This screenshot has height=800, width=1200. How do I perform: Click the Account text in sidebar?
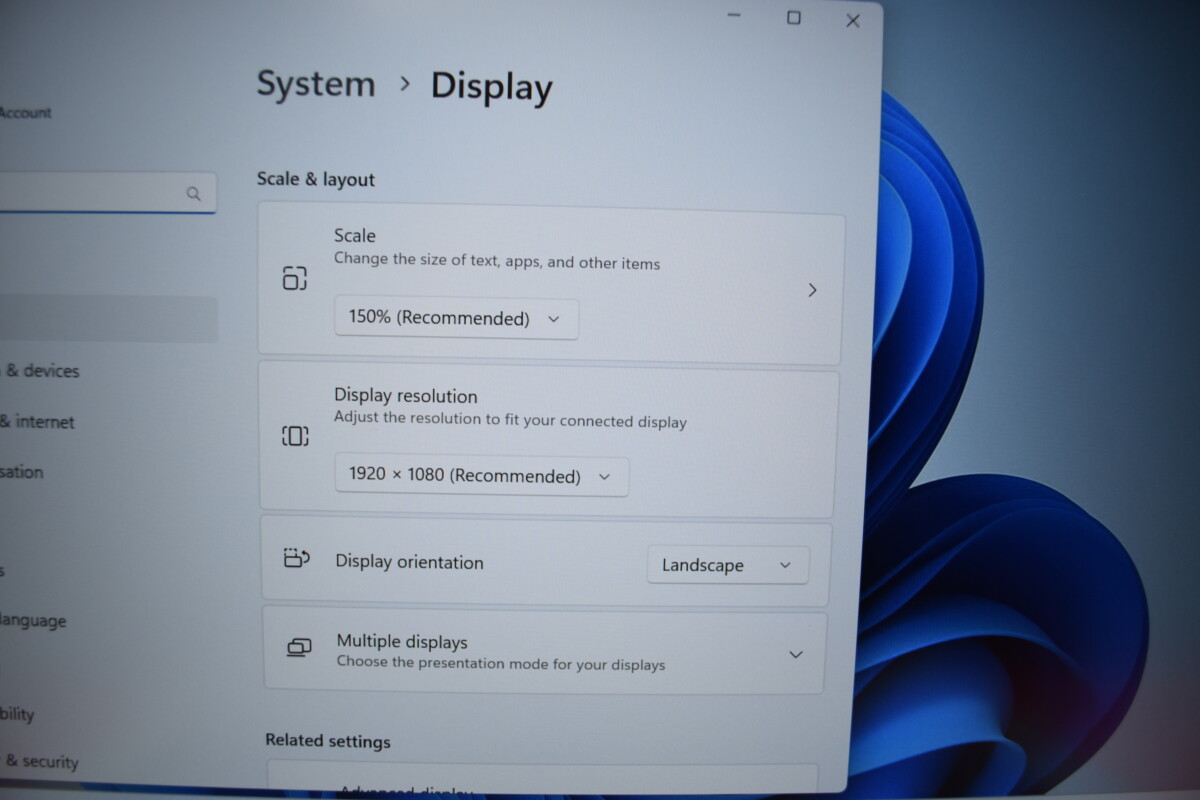(x=25, y=113)
